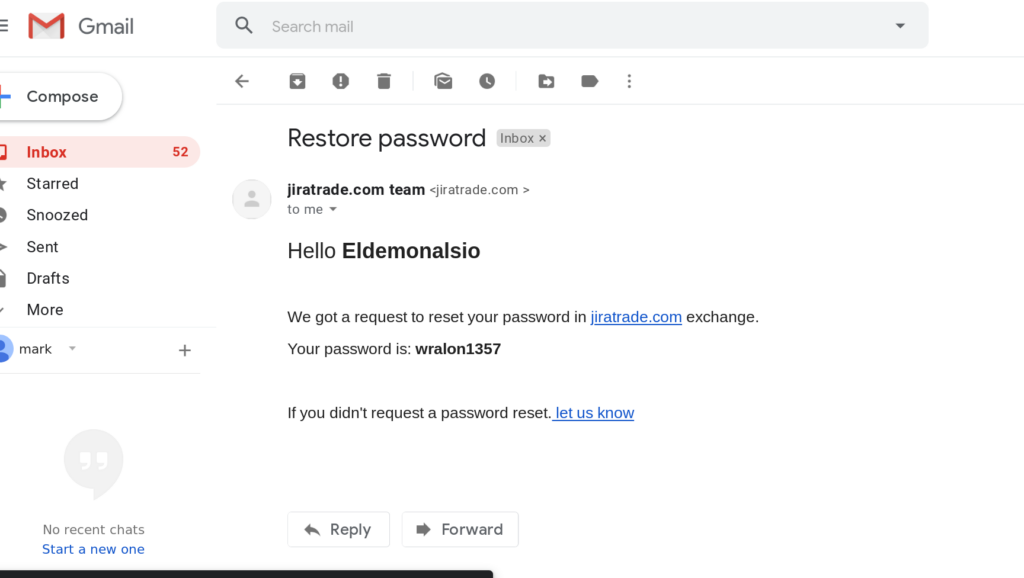Go to the Drafts folder

click(x=48, y=278)
